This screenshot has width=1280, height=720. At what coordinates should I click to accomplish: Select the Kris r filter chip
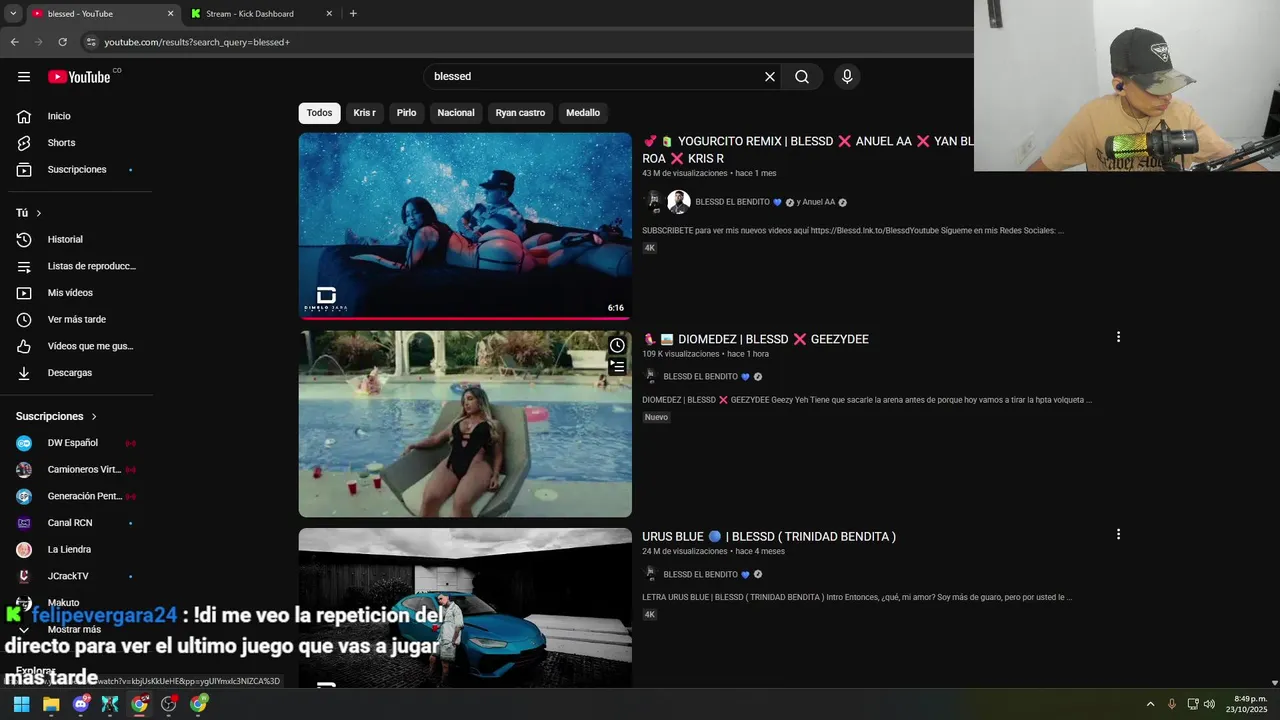[x=364, y=113]
